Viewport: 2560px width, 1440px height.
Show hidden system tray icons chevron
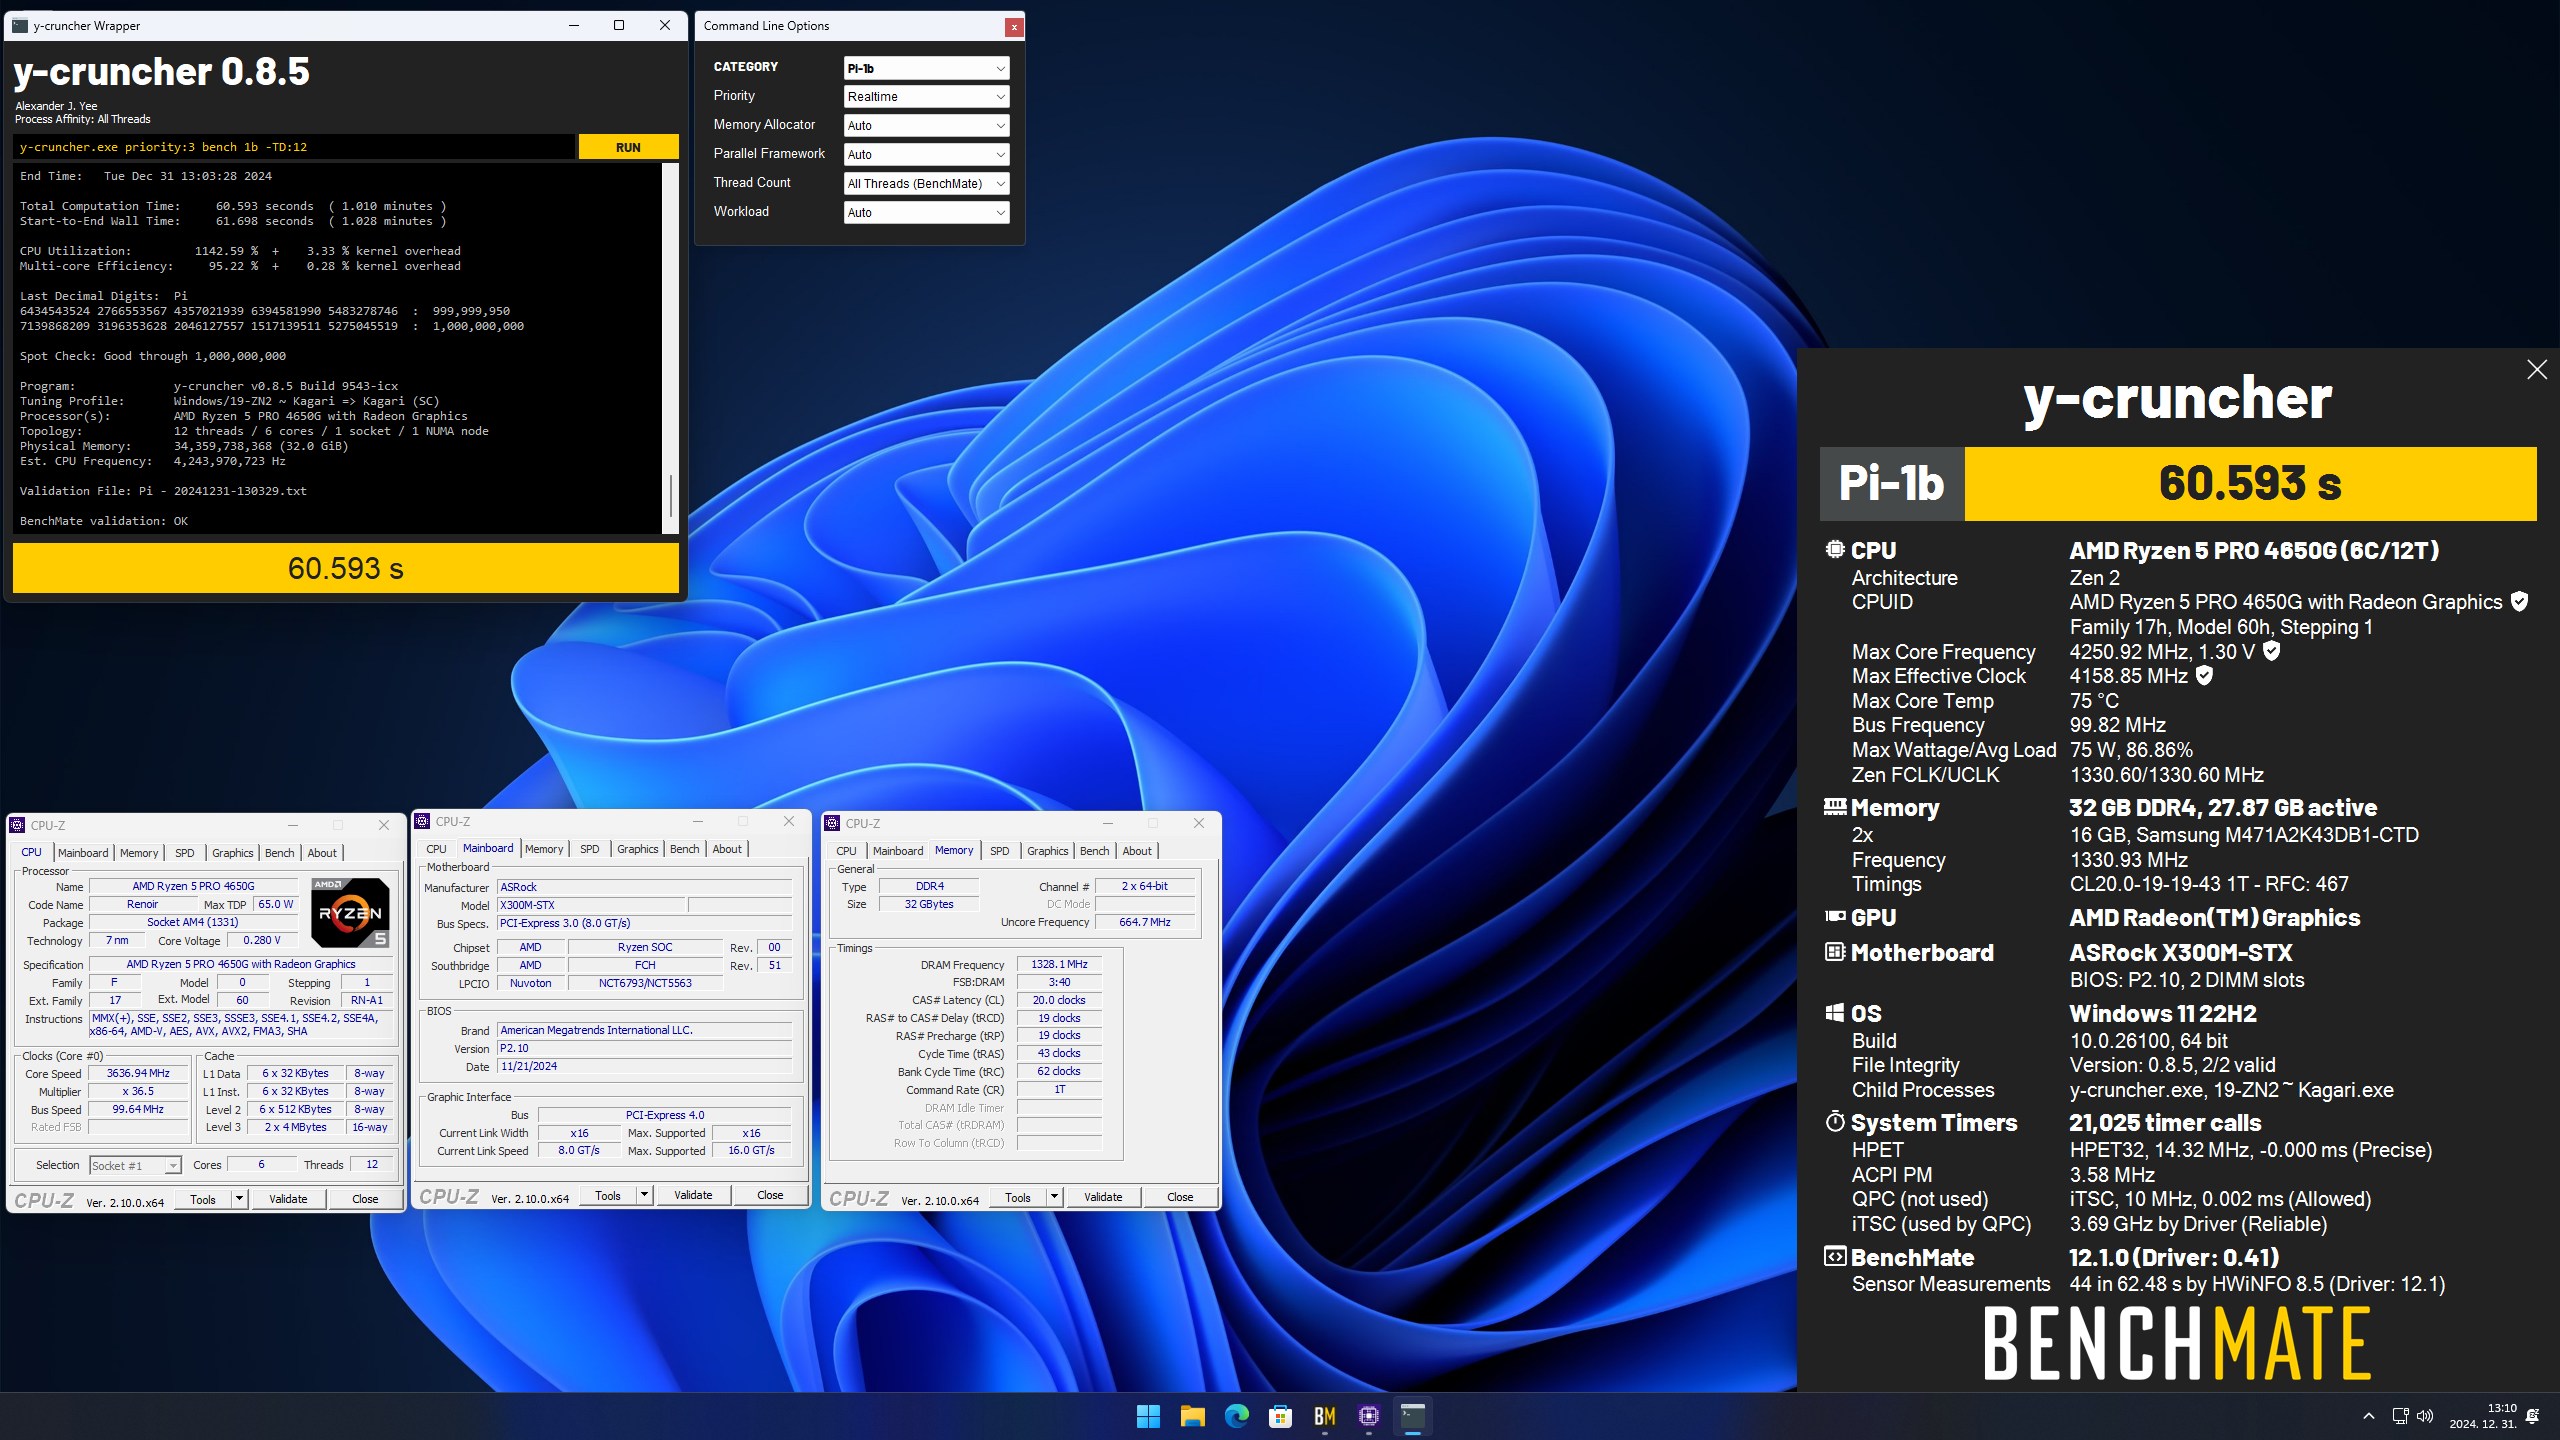click(2368, 1416)
